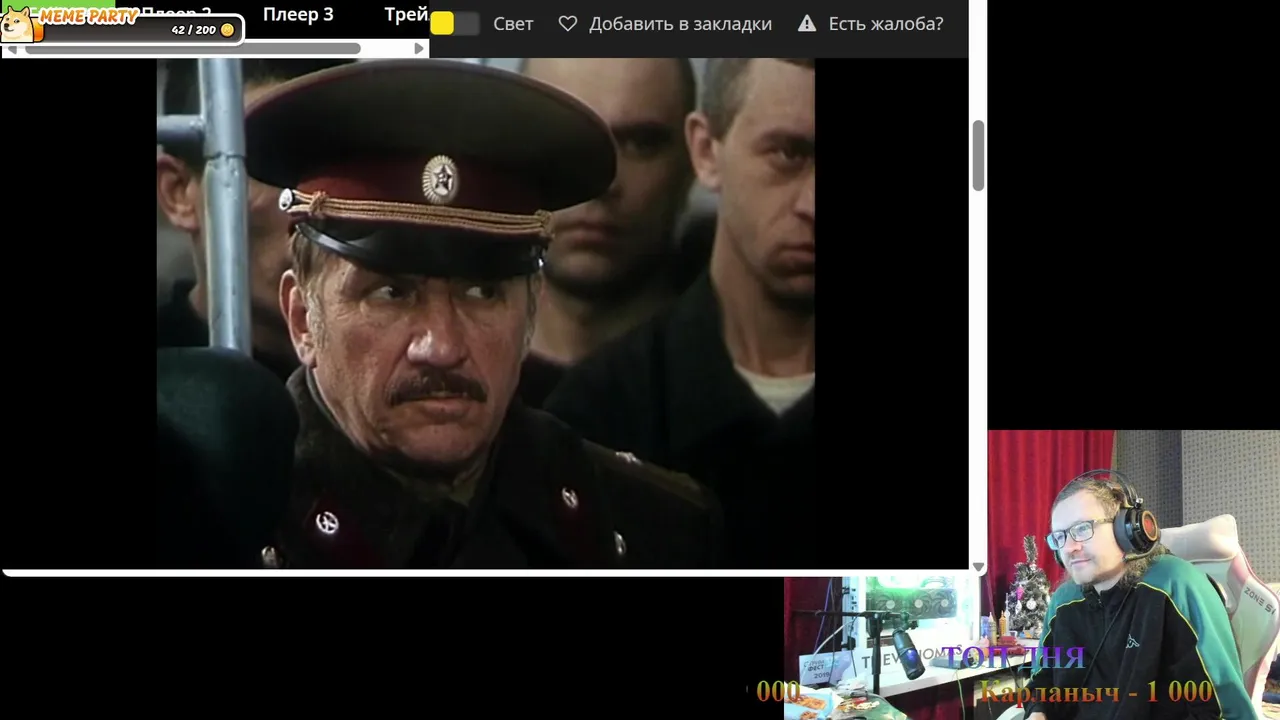Click the scrollbar down arrow
This screenshot has height=720, width=1280.
coord(978,567)
